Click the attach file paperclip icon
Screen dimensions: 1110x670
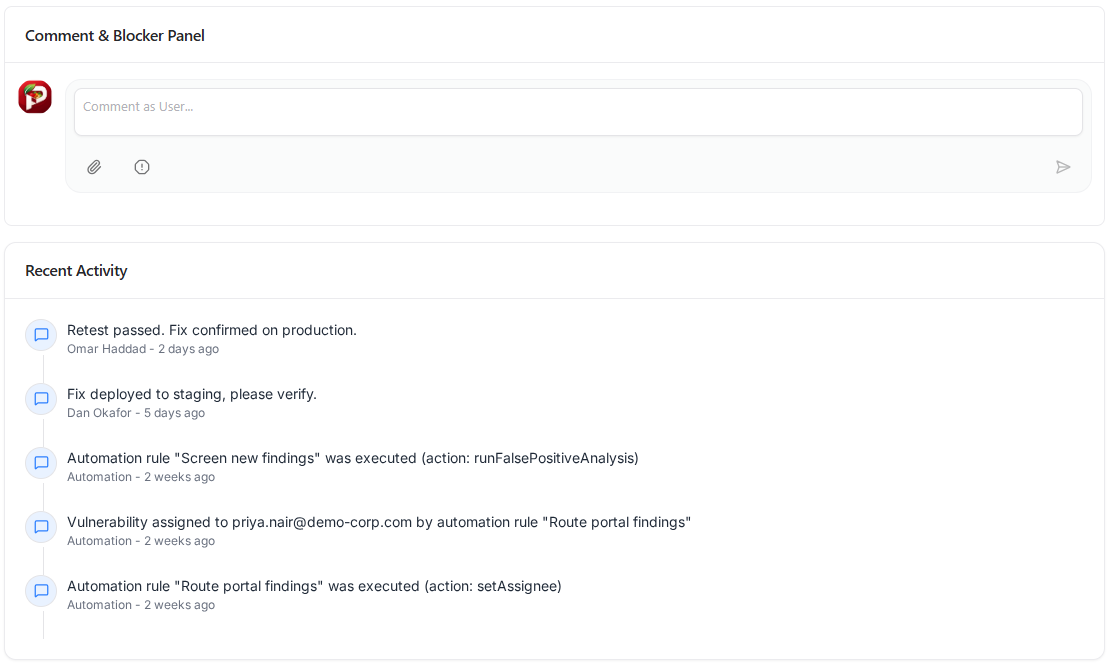point(94,167)
